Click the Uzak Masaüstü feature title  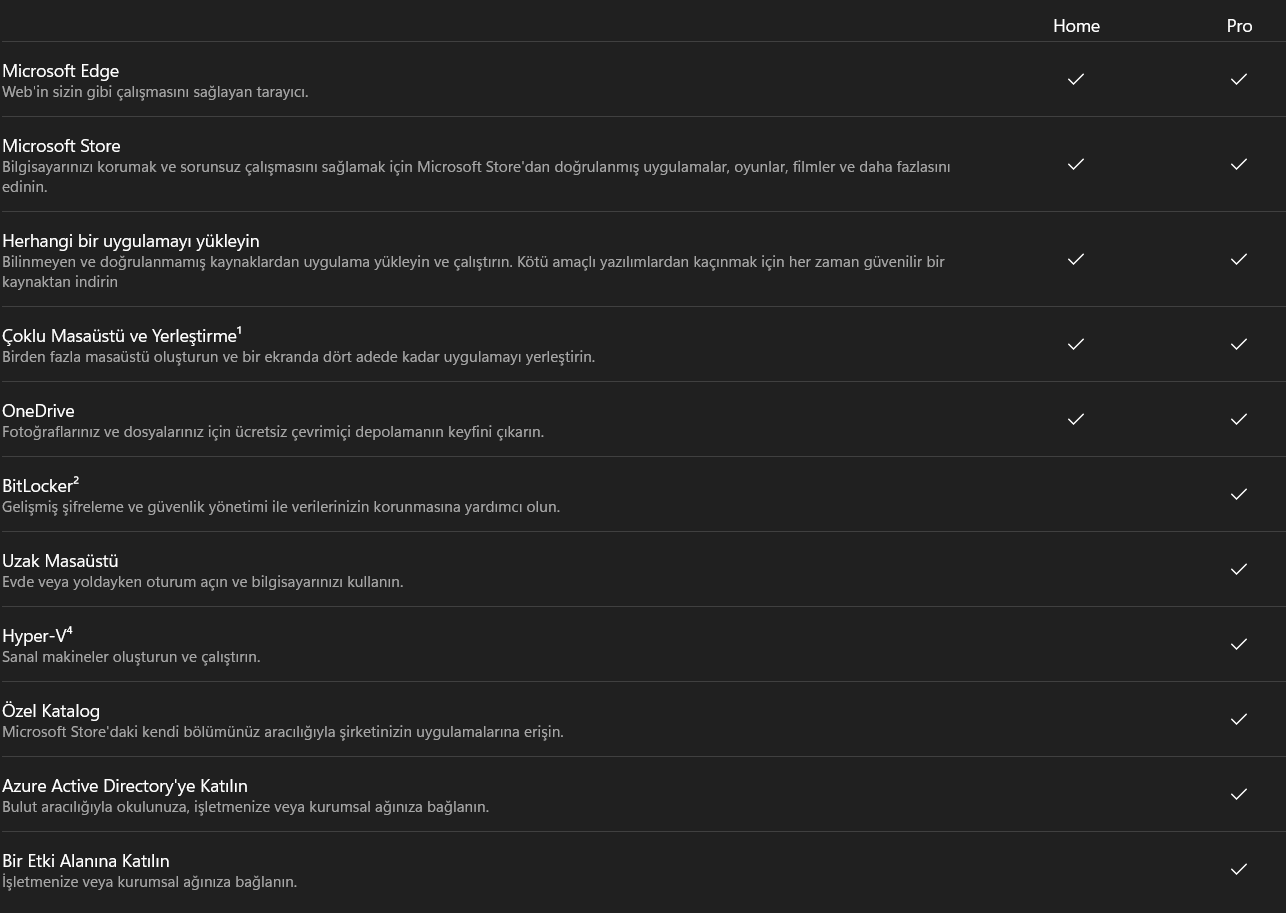[x=60, y=561]
